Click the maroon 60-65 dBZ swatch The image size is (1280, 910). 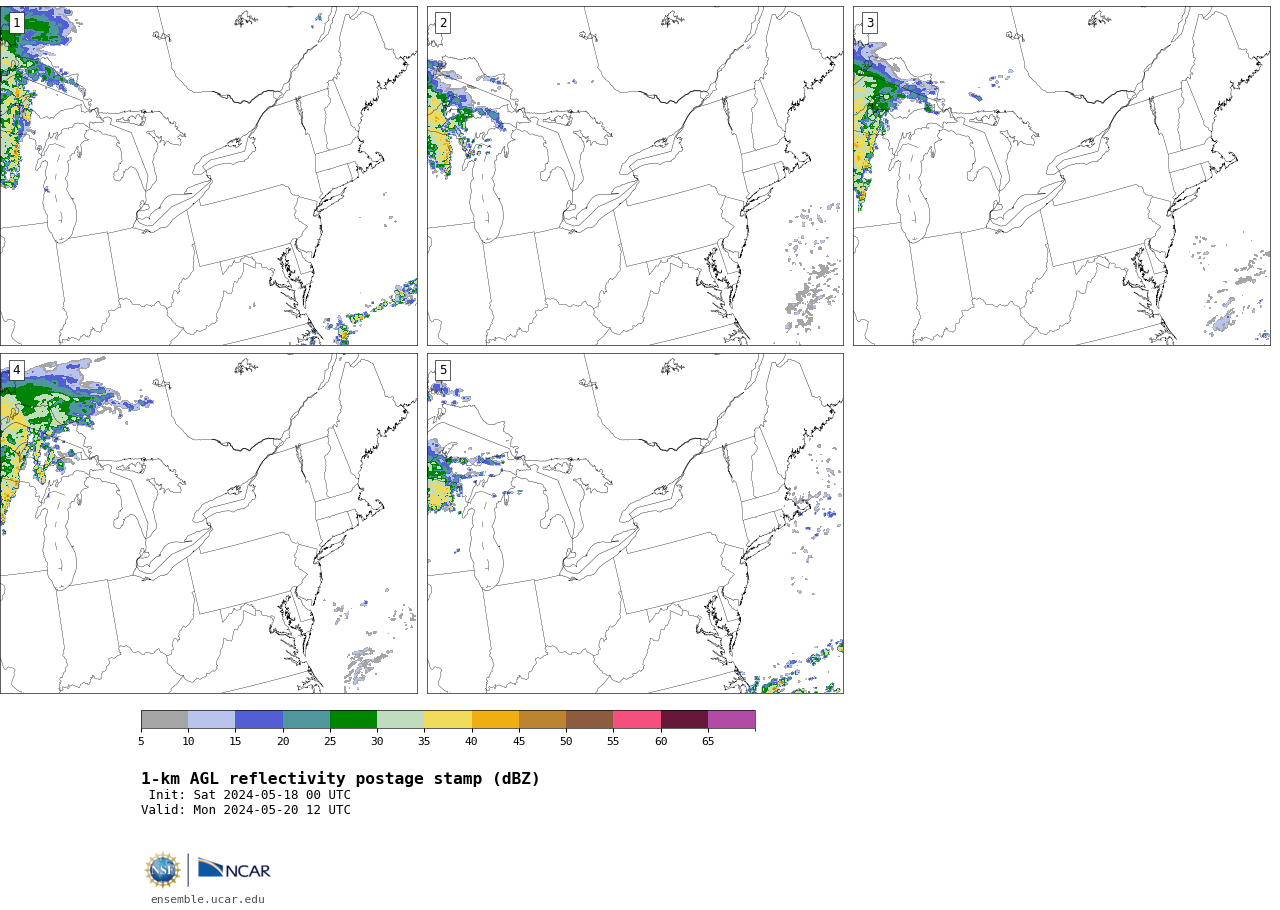pyautogui.click(x=684, y=720)
